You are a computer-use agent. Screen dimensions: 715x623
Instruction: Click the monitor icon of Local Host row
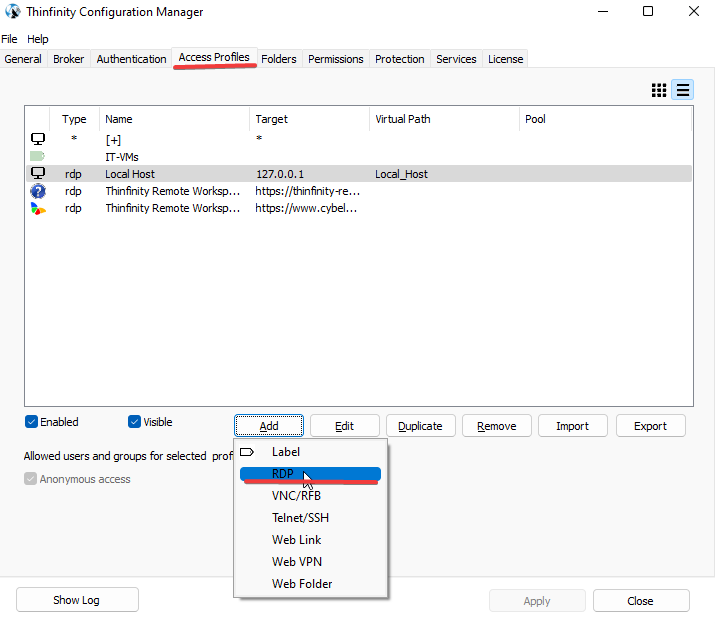point(38,173)
